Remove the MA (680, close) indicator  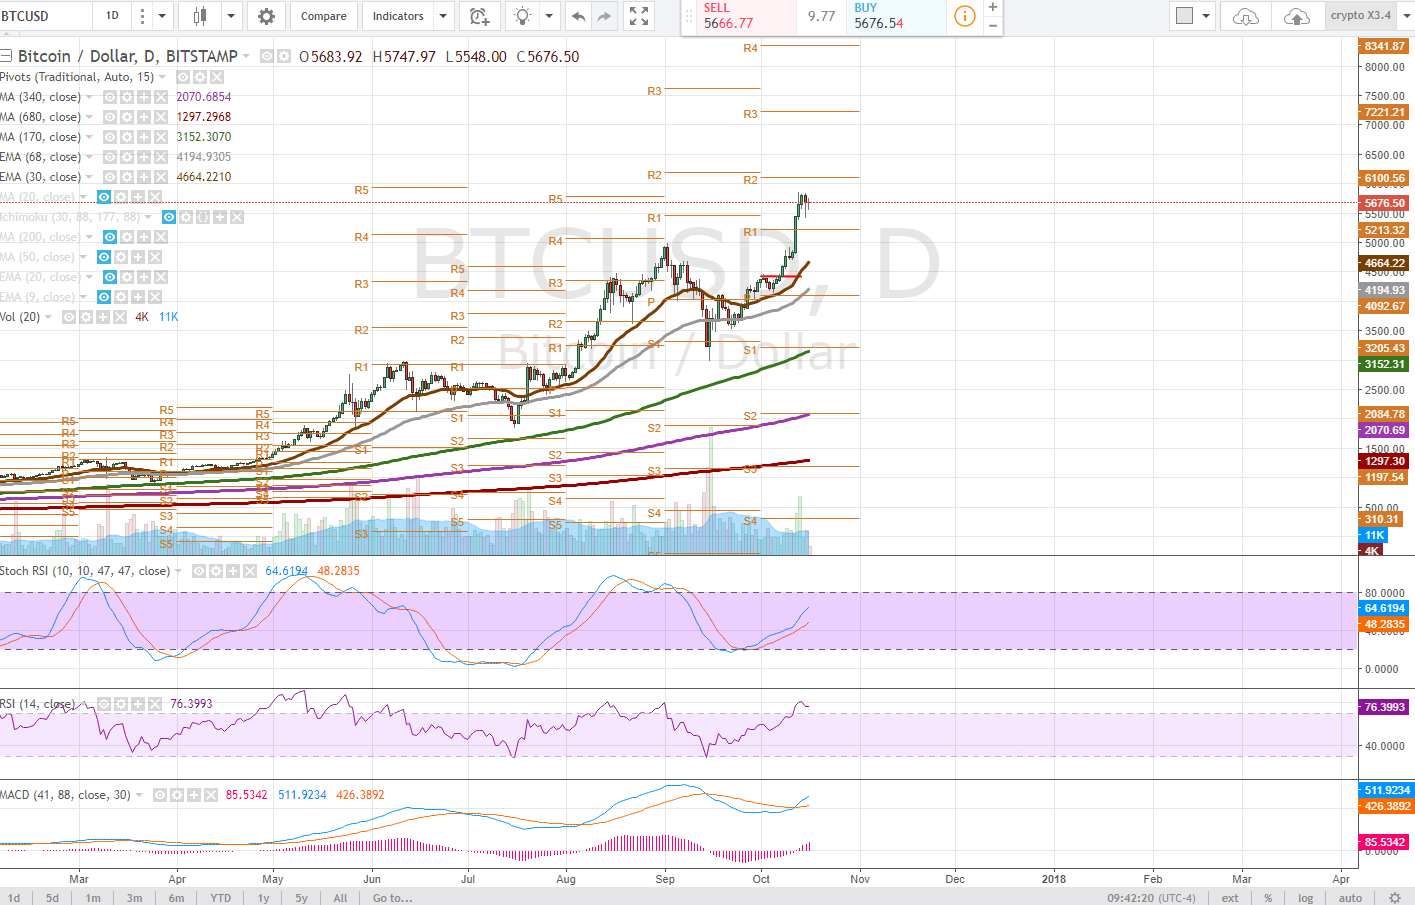coord(161,117)
